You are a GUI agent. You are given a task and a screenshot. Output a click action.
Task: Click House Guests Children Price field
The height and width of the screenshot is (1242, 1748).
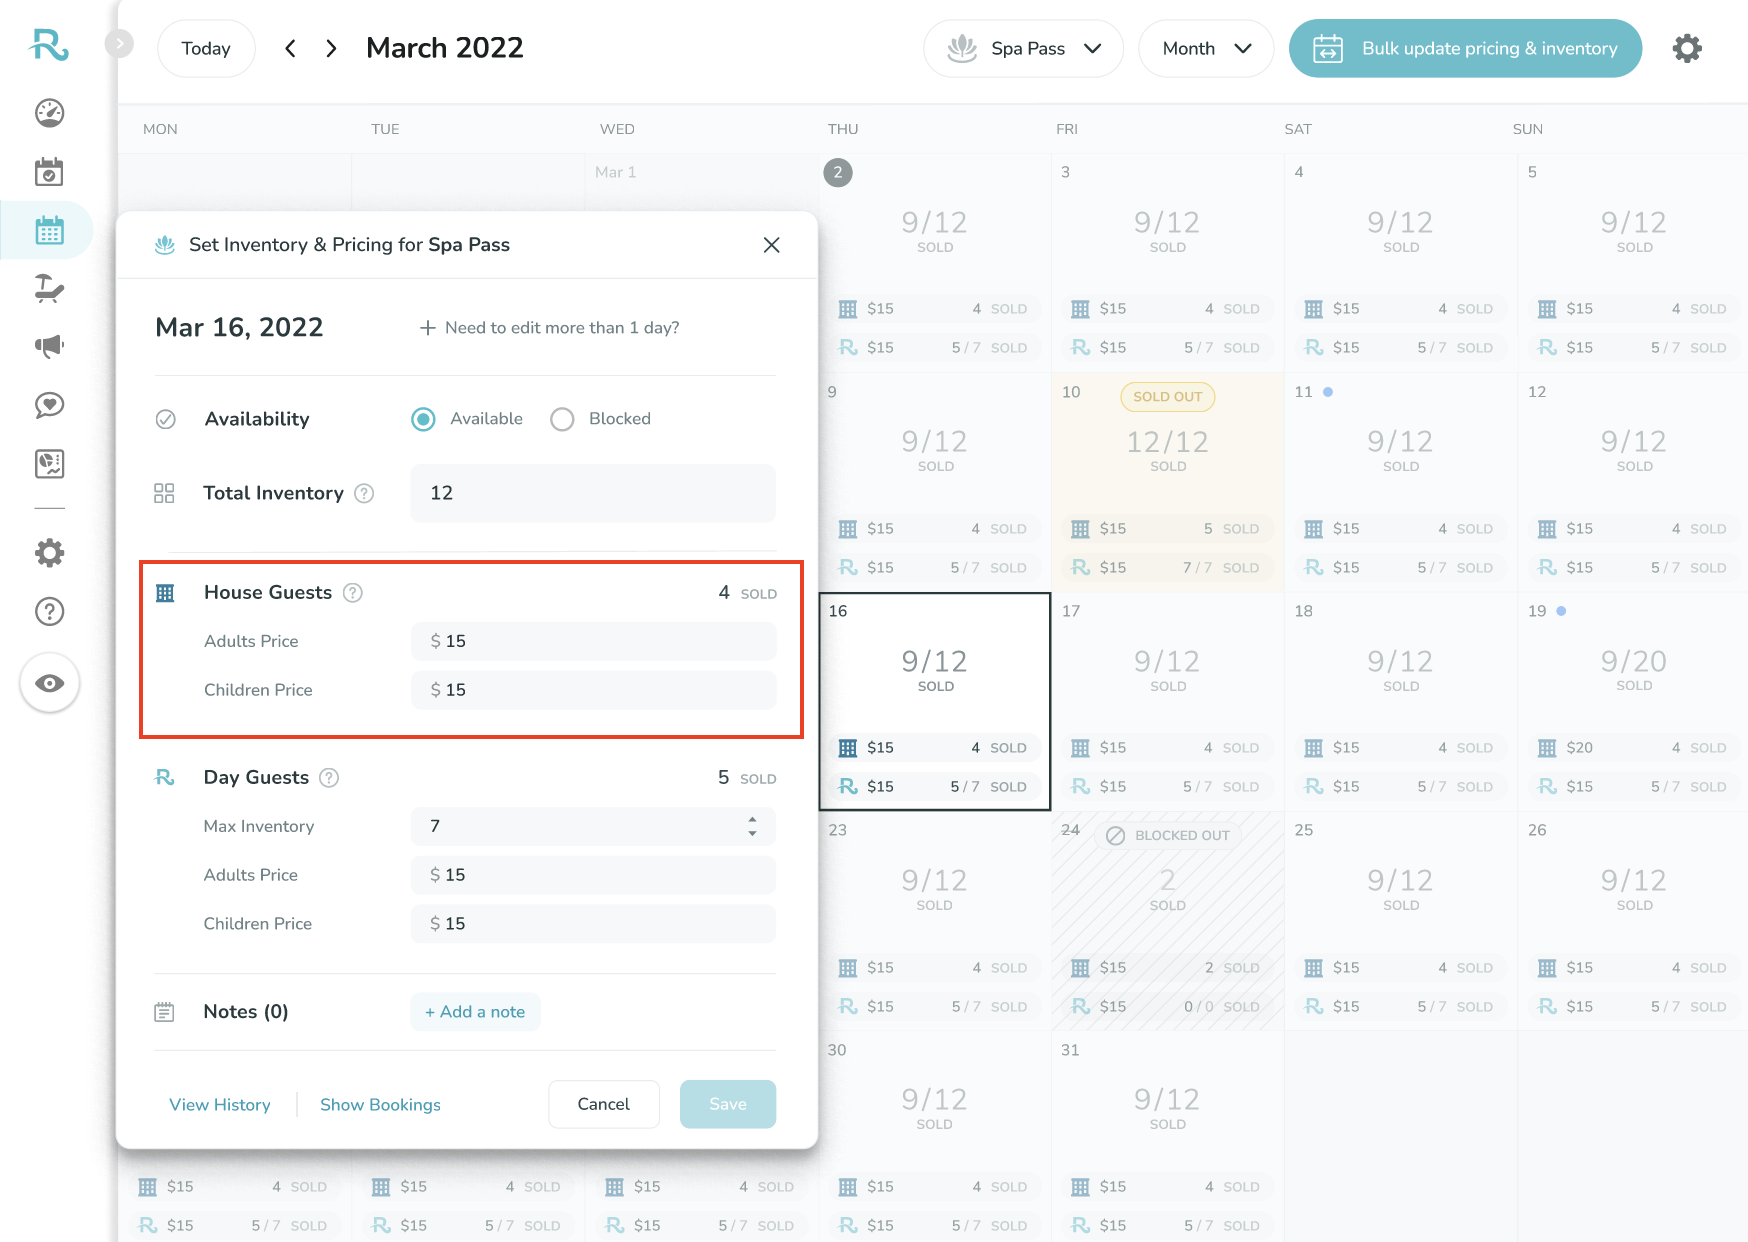coord(593,690)
